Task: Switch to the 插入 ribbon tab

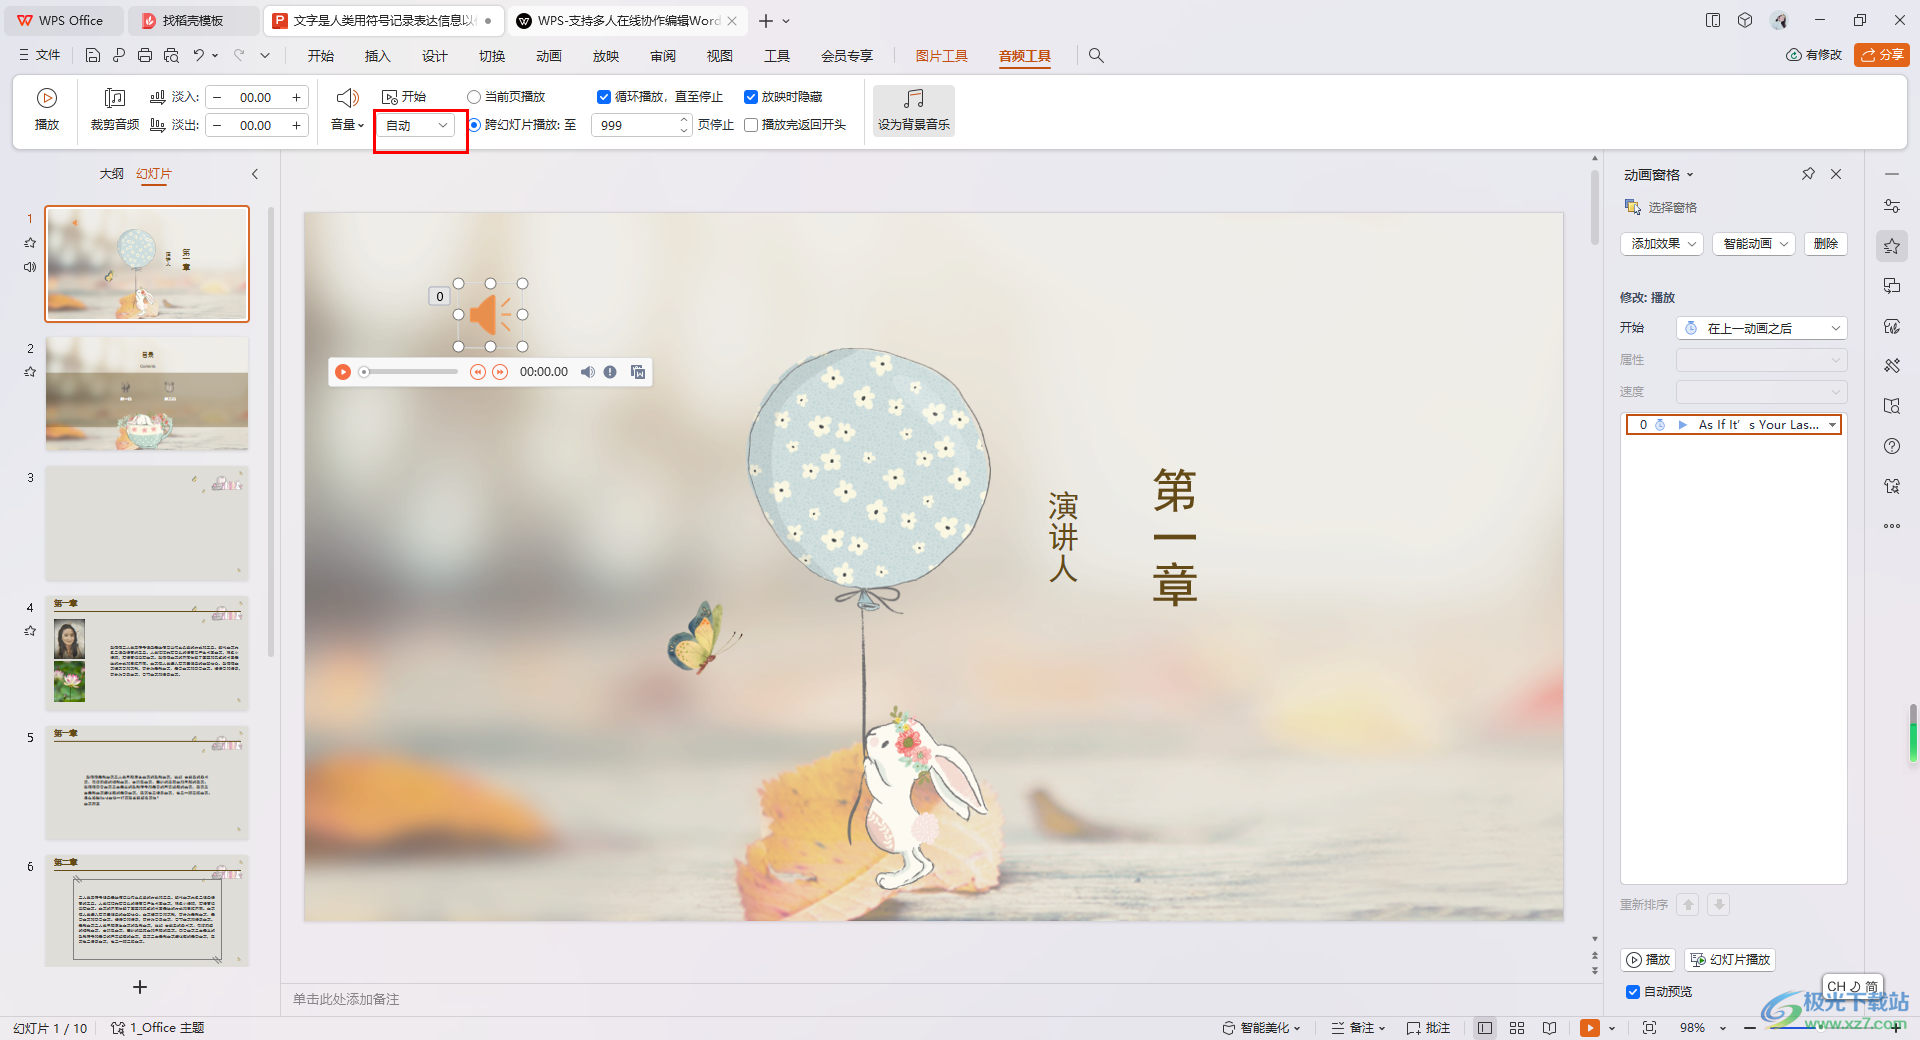Action: pos(377,56)
